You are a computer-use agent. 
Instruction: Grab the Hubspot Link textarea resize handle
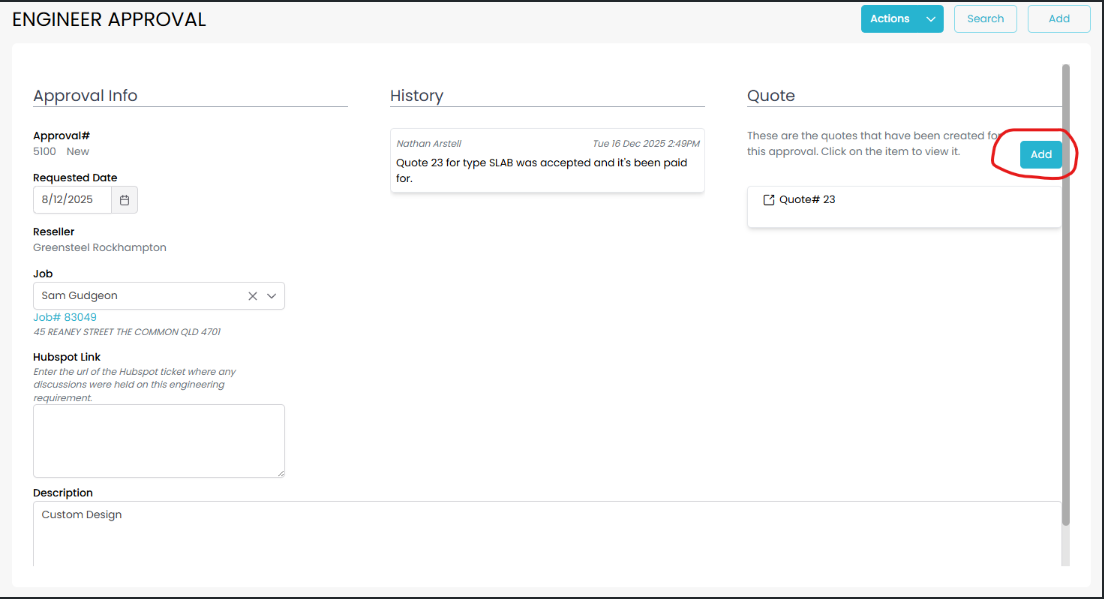click(x=279, y=472)
